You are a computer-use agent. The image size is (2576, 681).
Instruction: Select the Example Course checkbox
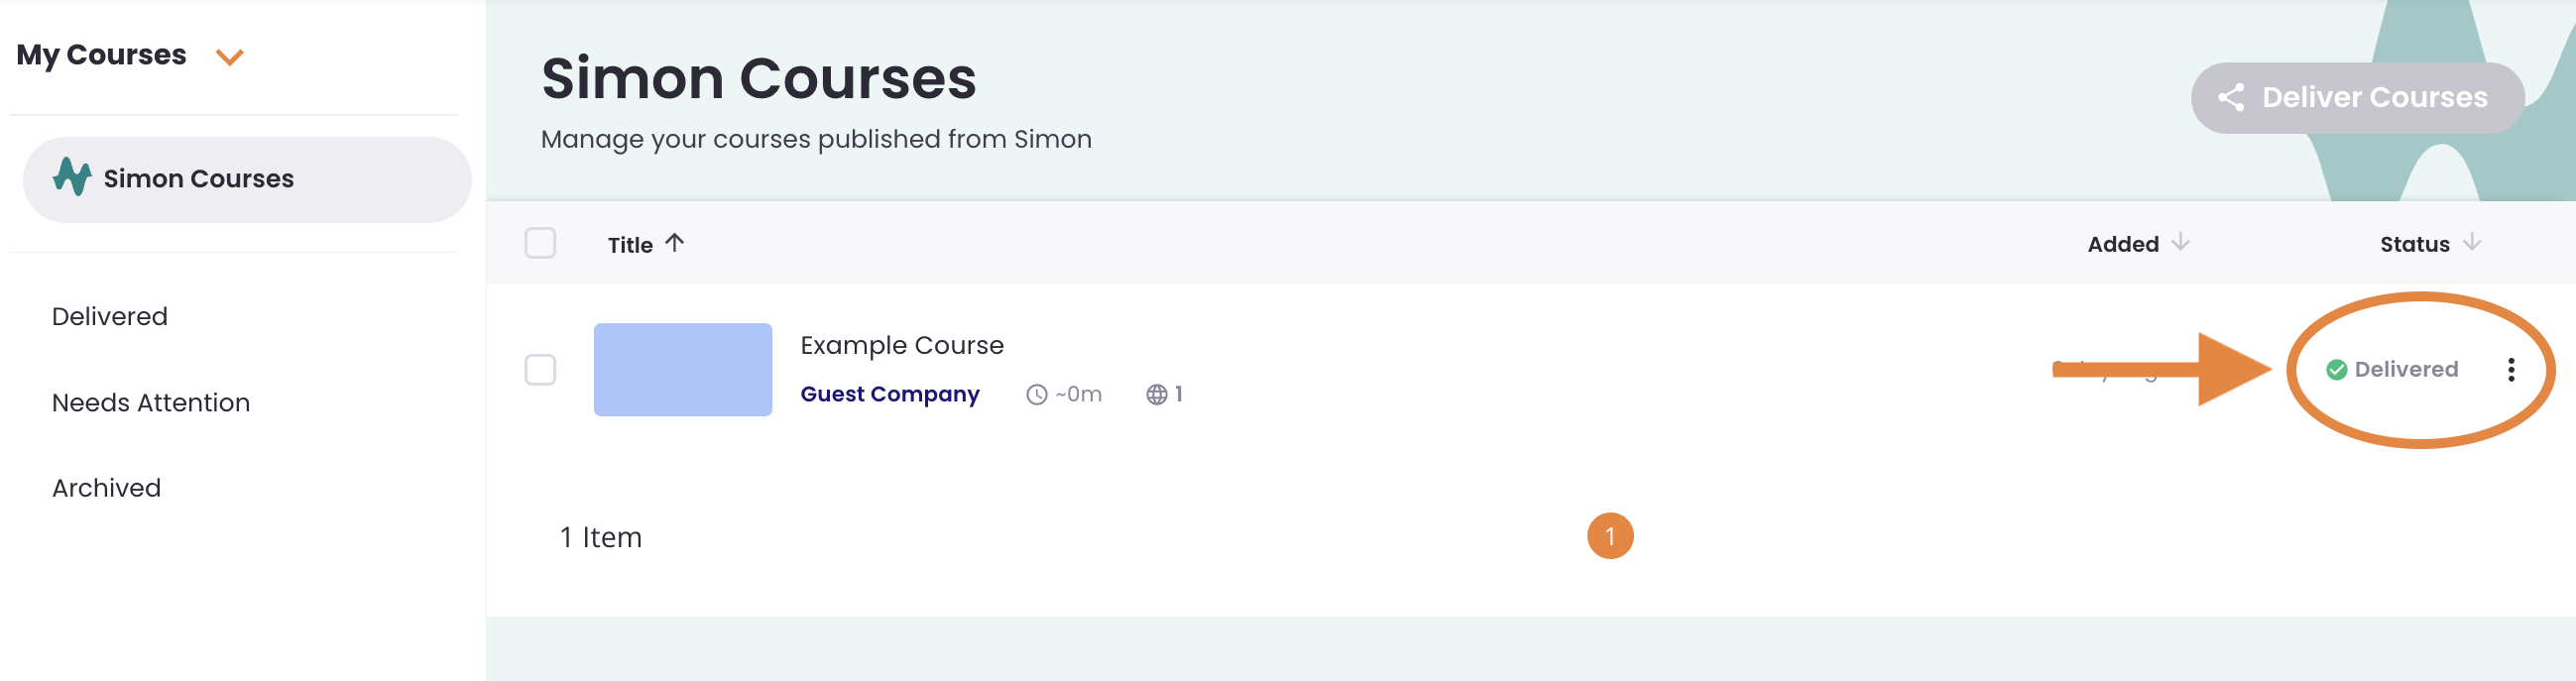(x=540, y=370)
